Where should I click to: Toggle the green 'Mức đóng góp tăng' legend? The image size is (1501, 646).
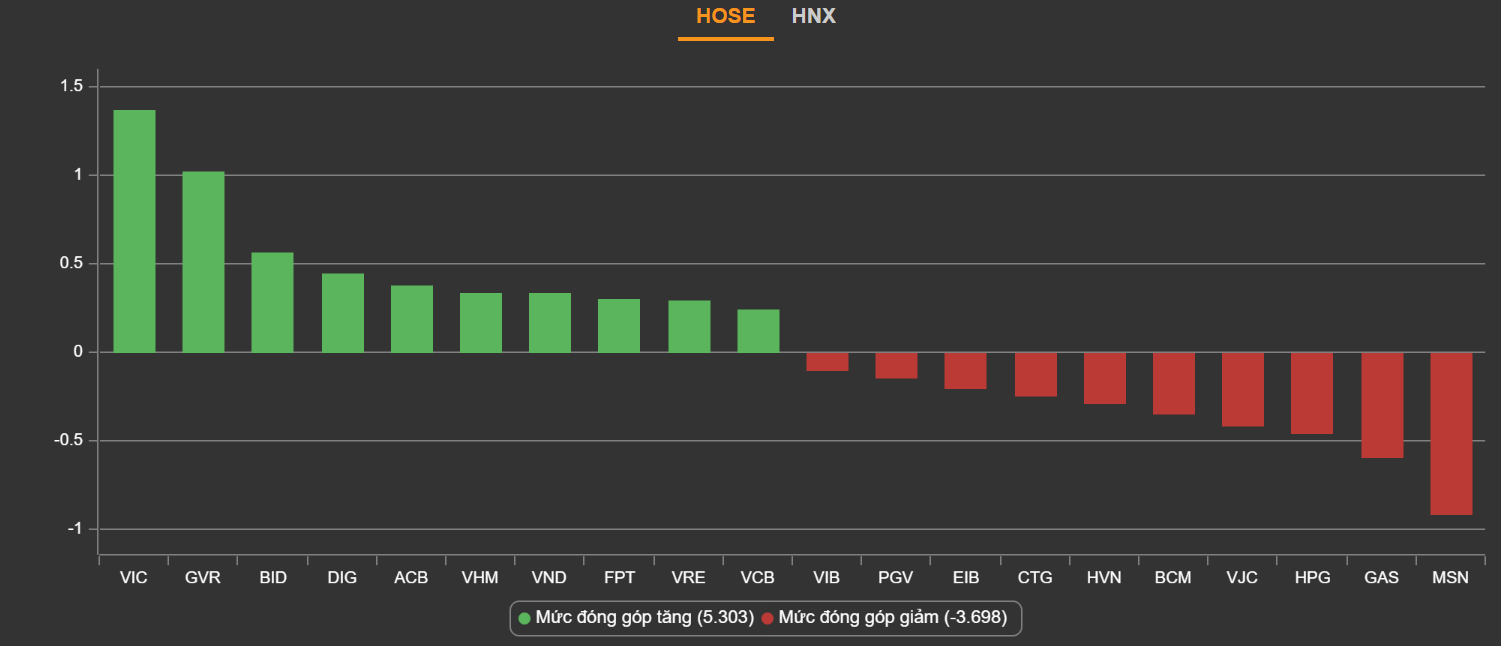[x=635, y=618]
